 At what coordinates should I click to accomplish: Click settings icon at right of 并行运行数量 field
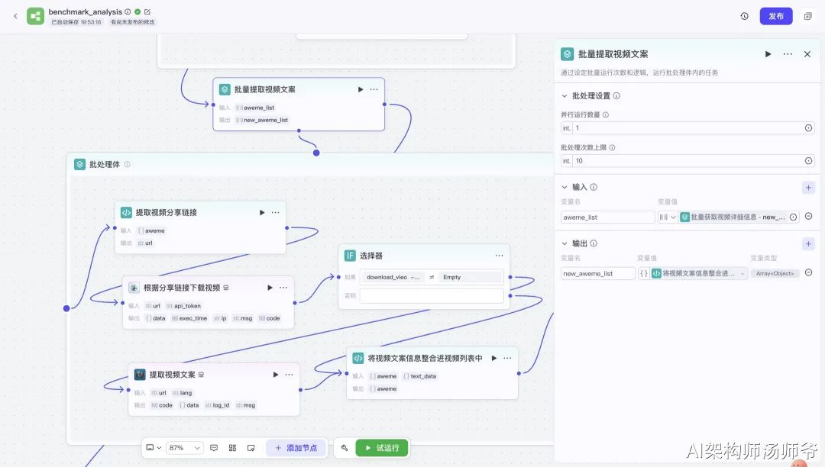[808, 128]
